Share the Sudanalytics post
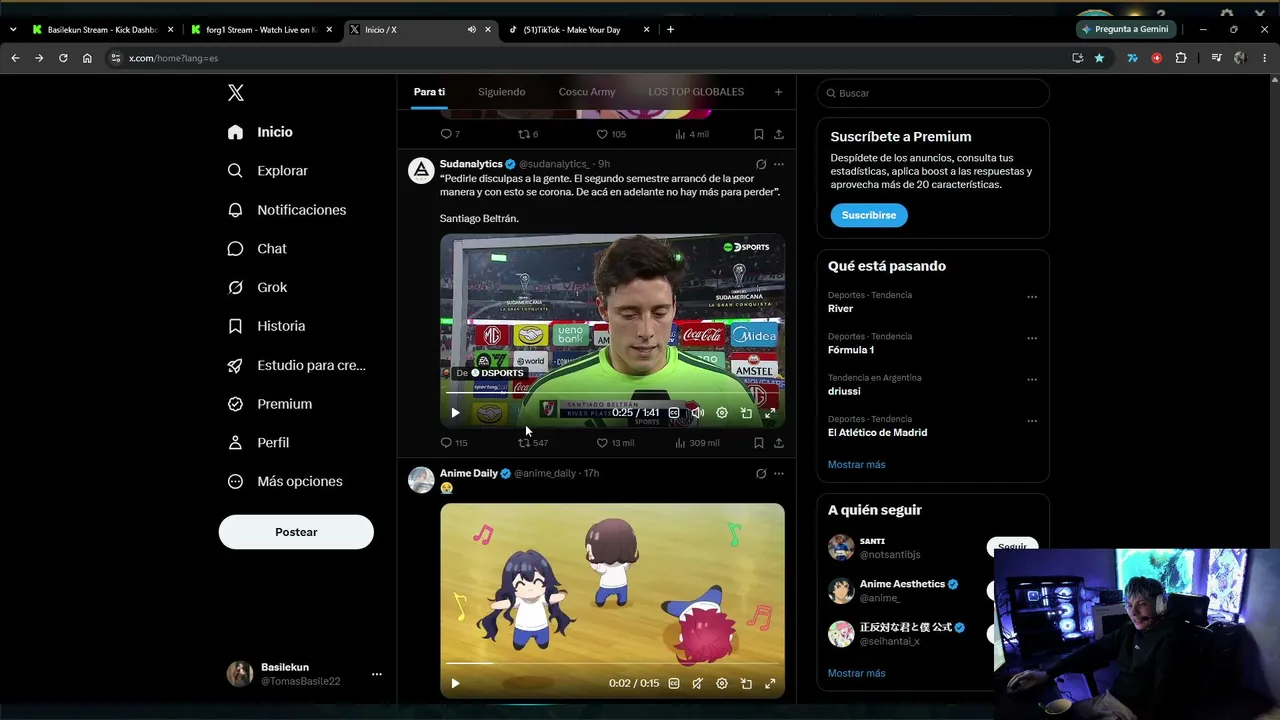This screenshot has height=720, width=1280. click(779, 443)
